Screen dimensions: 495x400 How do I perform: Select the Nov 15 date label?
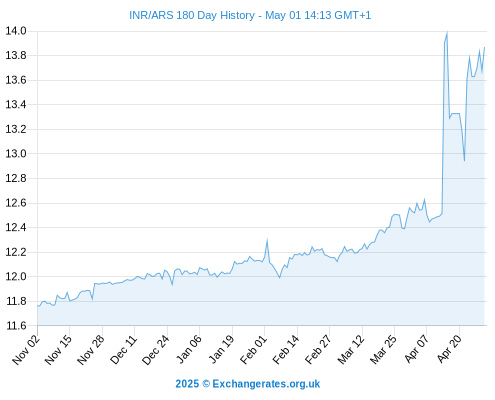tap(58, 350)
